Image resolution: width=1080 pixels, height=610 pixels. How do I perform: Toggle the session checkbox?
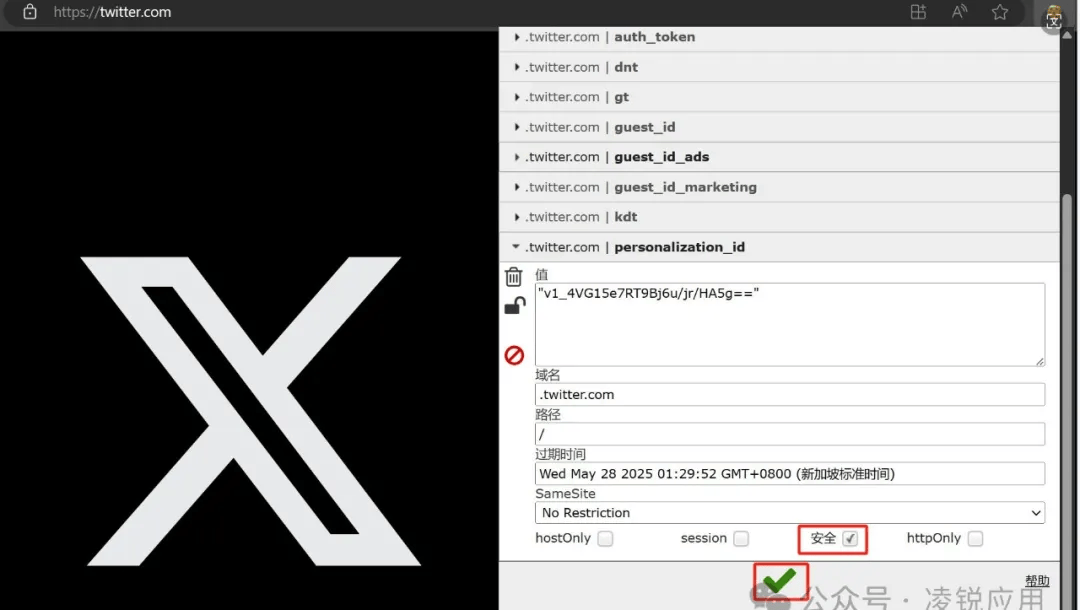click(x=740, y=538)
